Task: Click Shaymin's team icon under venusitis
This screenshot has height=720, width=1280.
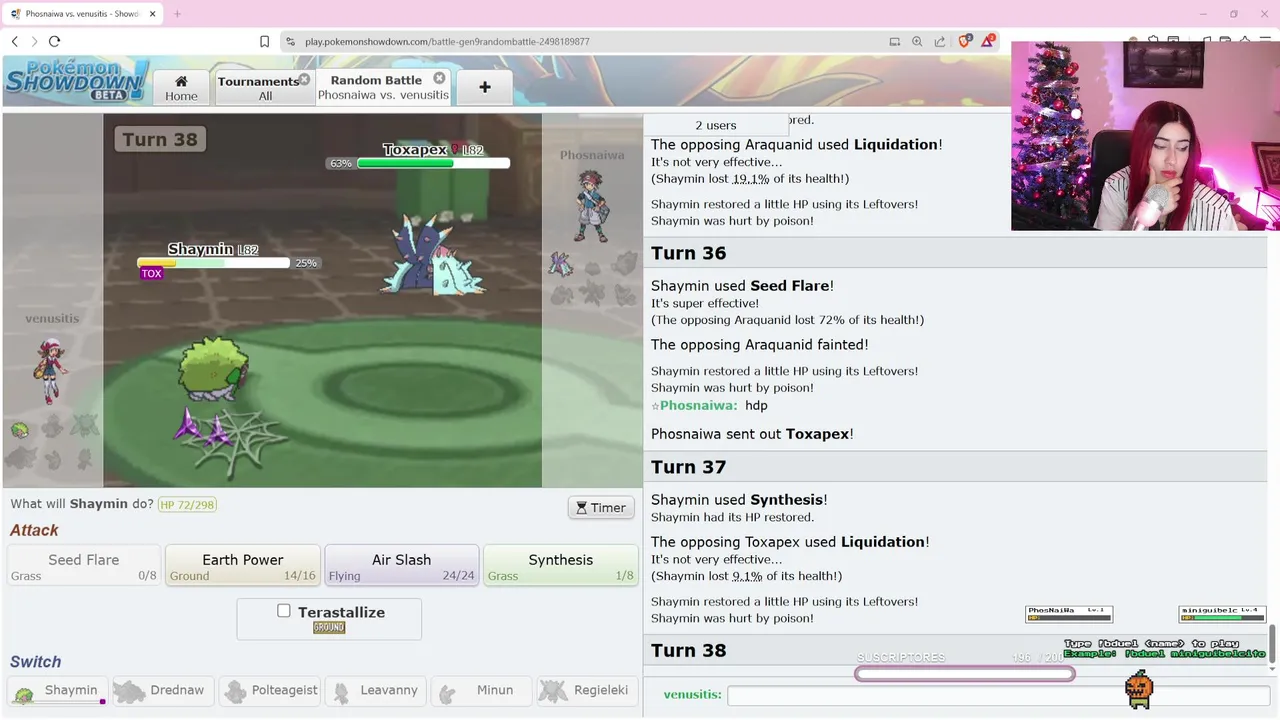Action: click(20, 430)
